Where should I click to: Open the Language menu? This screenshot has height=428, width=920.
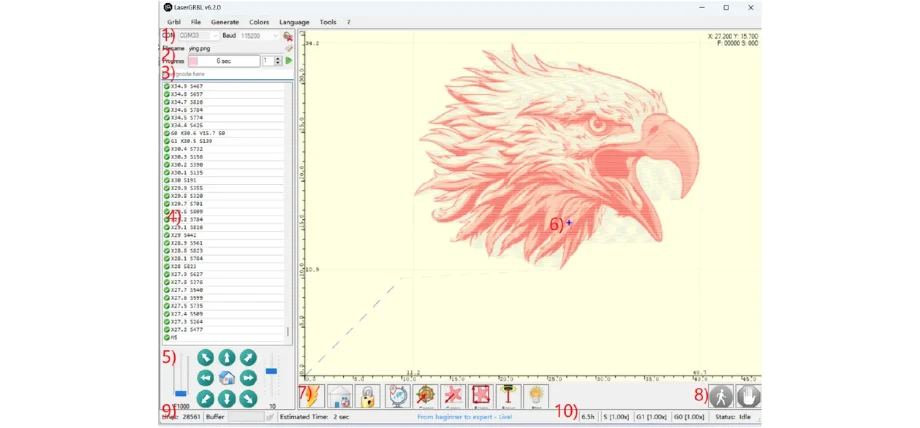(x=294, y=22)
